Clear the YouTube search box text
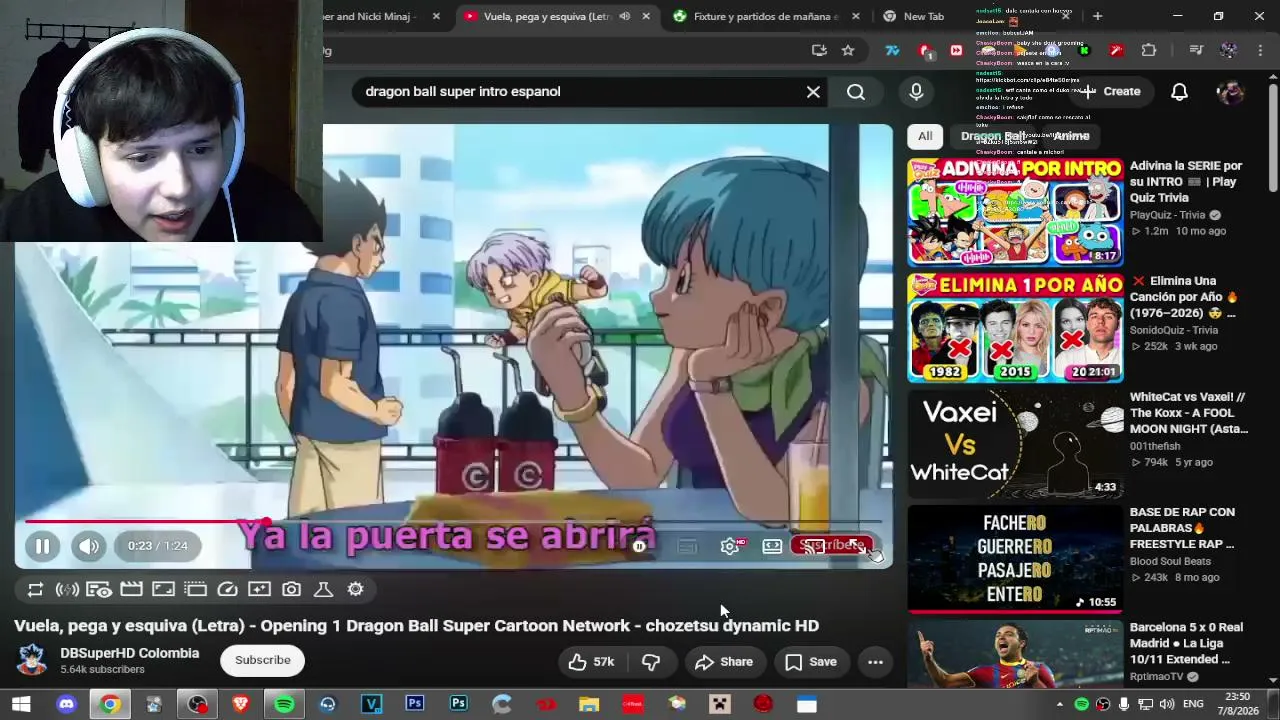Screen dimensions: 1280x720 (813, 92)
